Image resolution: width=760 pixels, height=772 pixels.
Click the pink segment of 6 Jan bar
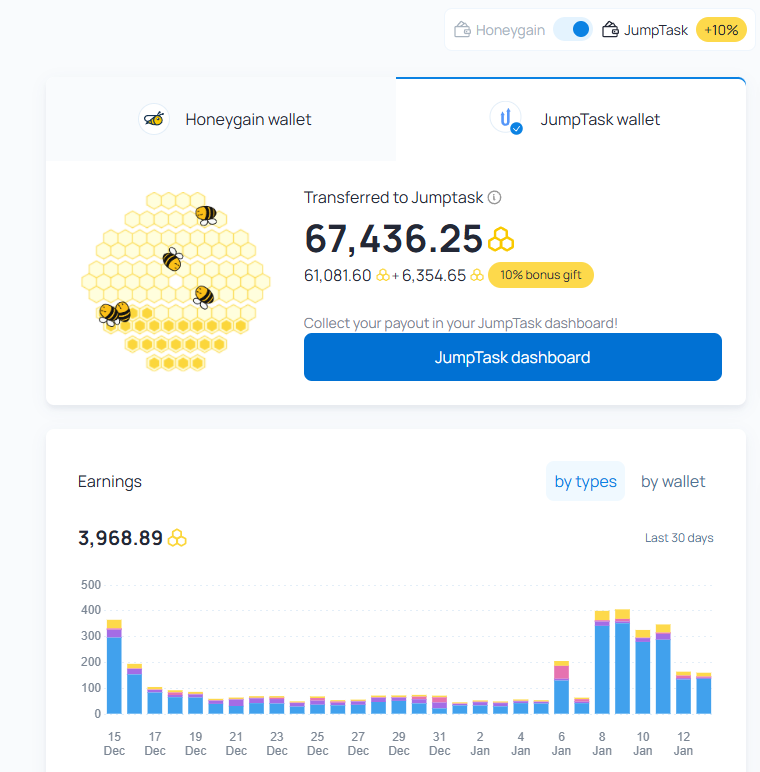pos(561,672)
